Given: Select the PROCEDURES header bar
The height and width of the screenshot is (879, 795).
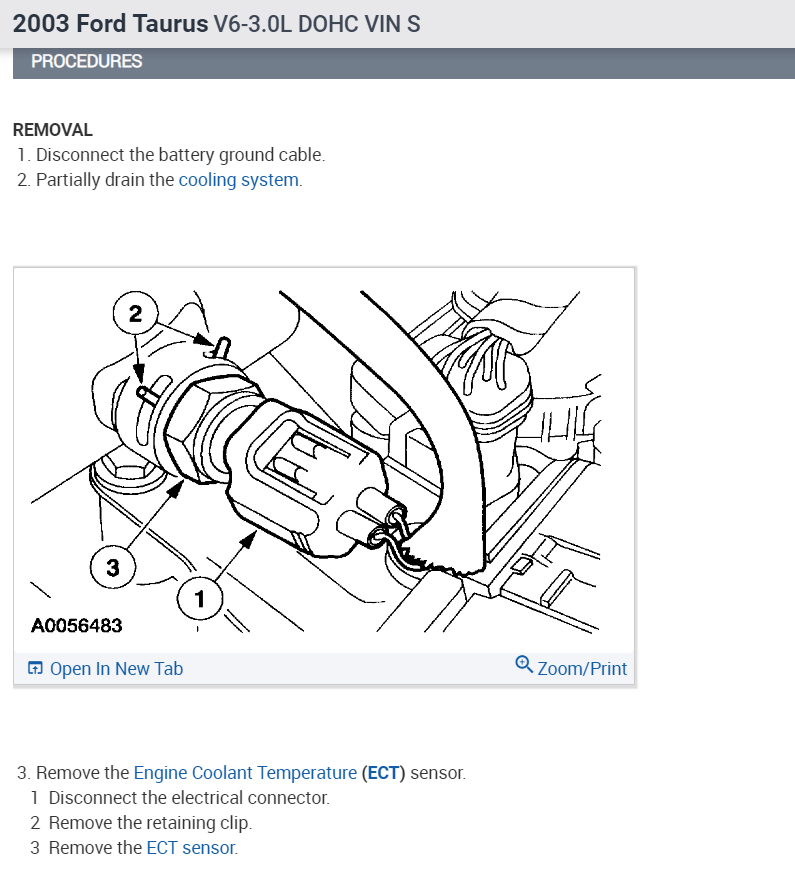Looking at the screenshot, I should [x=404, y=63].
